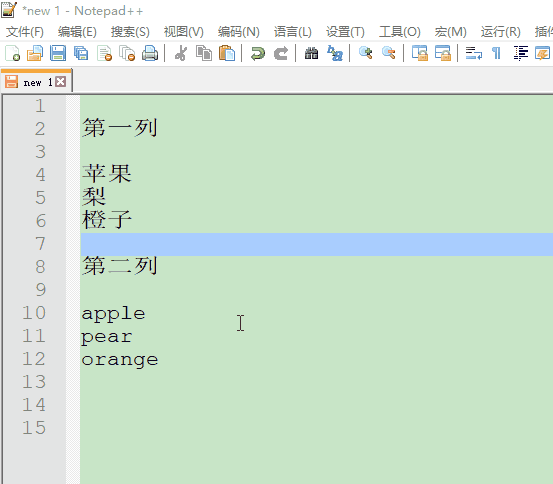This screenshot has width=553, height=484.
Task: Click the text 苹果
Action: pyautogui.click(x=107, y=174)
